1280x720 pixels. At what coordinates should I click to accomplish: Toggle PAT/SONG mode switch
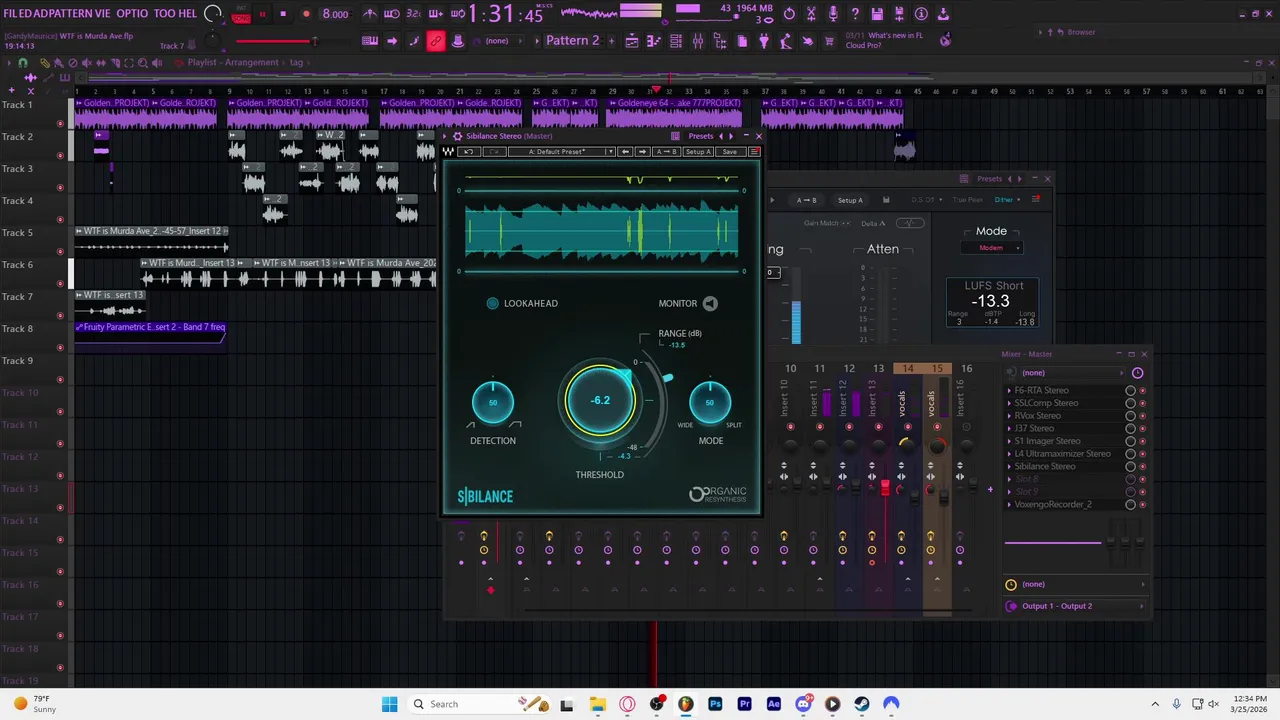pos(241,14)
